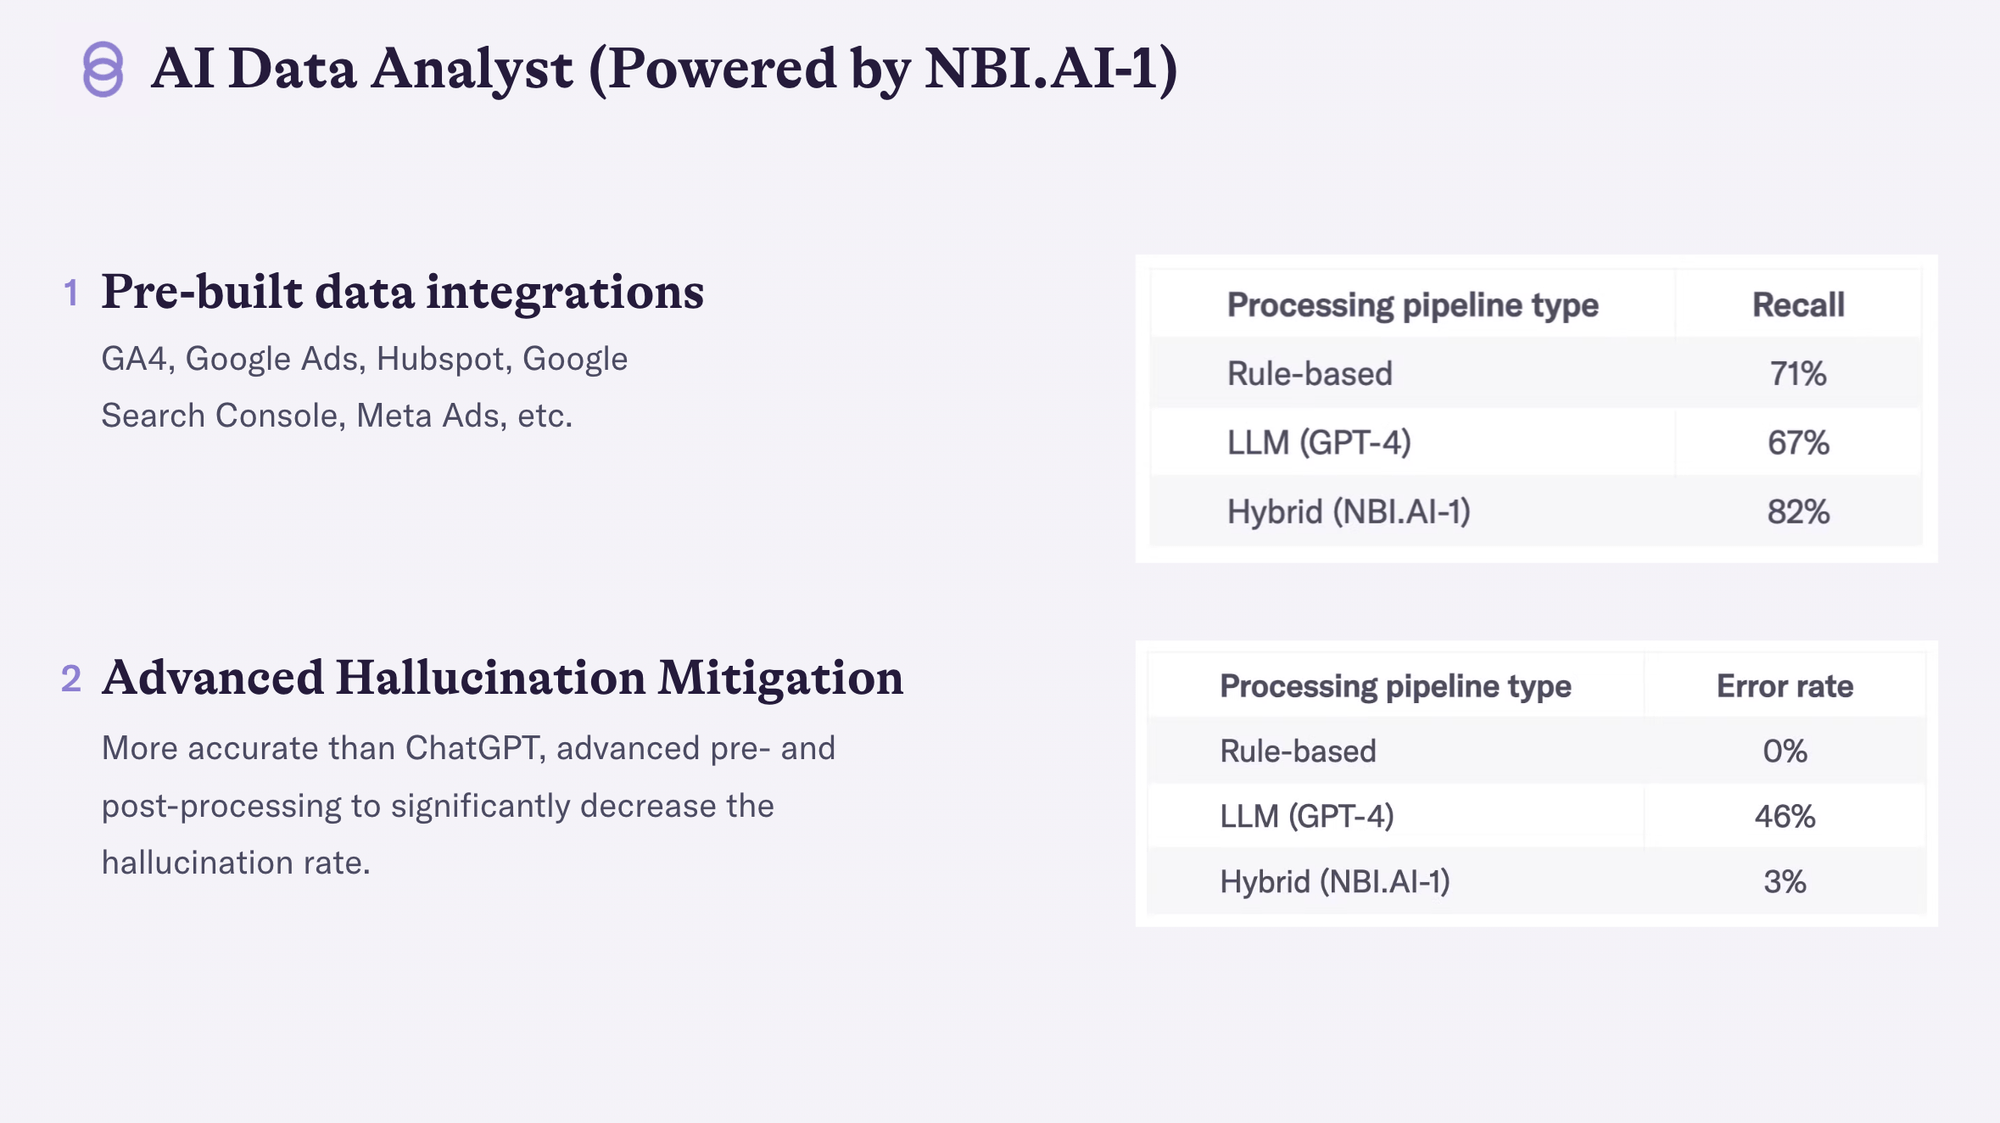Click the purple number 2 marker
The image size is (2000, 1123).
pos(71,679)
